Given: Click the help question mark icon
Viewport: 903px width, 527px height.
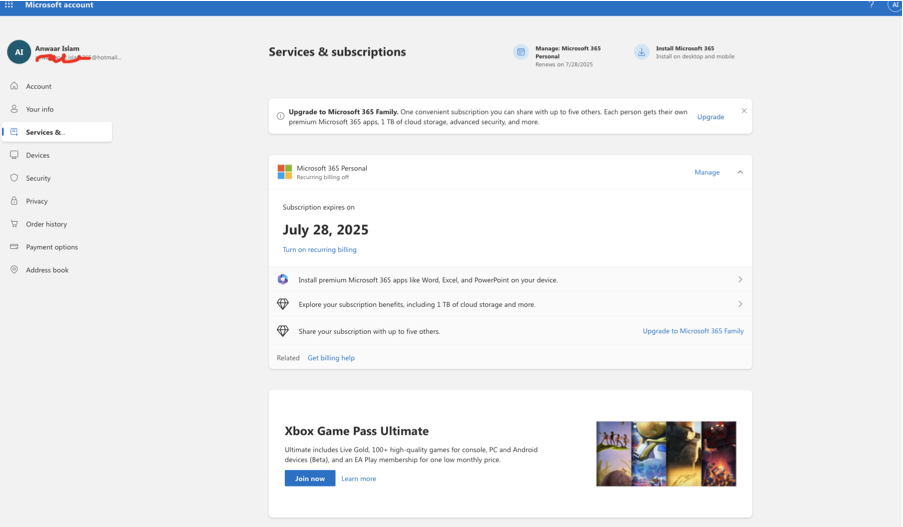Looking at the screenshot, I should click(x=871, y=5).
